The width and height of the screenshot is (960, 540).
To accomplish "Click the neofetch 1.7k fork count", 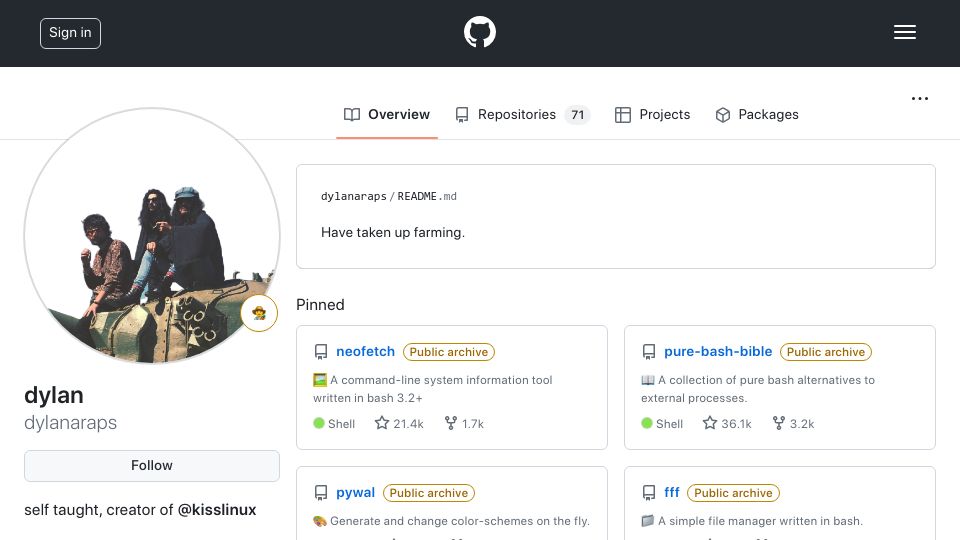I will click(x=473, y=424).
